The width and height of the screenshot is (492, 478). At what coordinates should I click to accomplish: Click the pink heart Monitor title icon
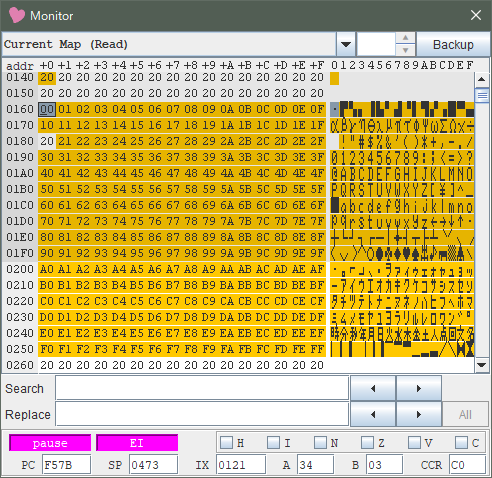[x=17, y=15]
